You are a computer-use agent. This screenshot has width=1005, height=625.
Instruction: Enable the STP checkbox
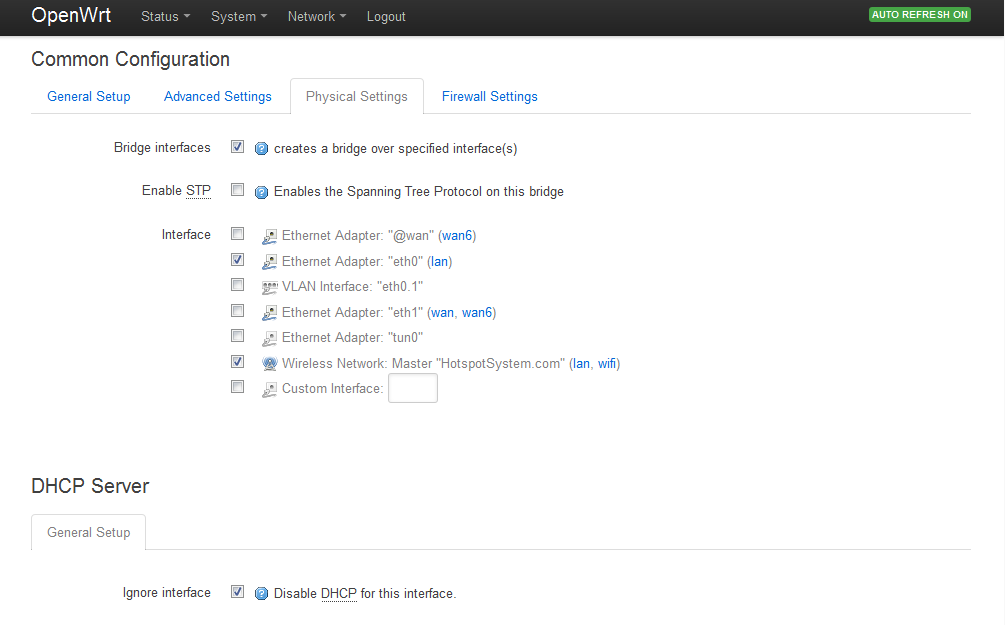[238, 190]
